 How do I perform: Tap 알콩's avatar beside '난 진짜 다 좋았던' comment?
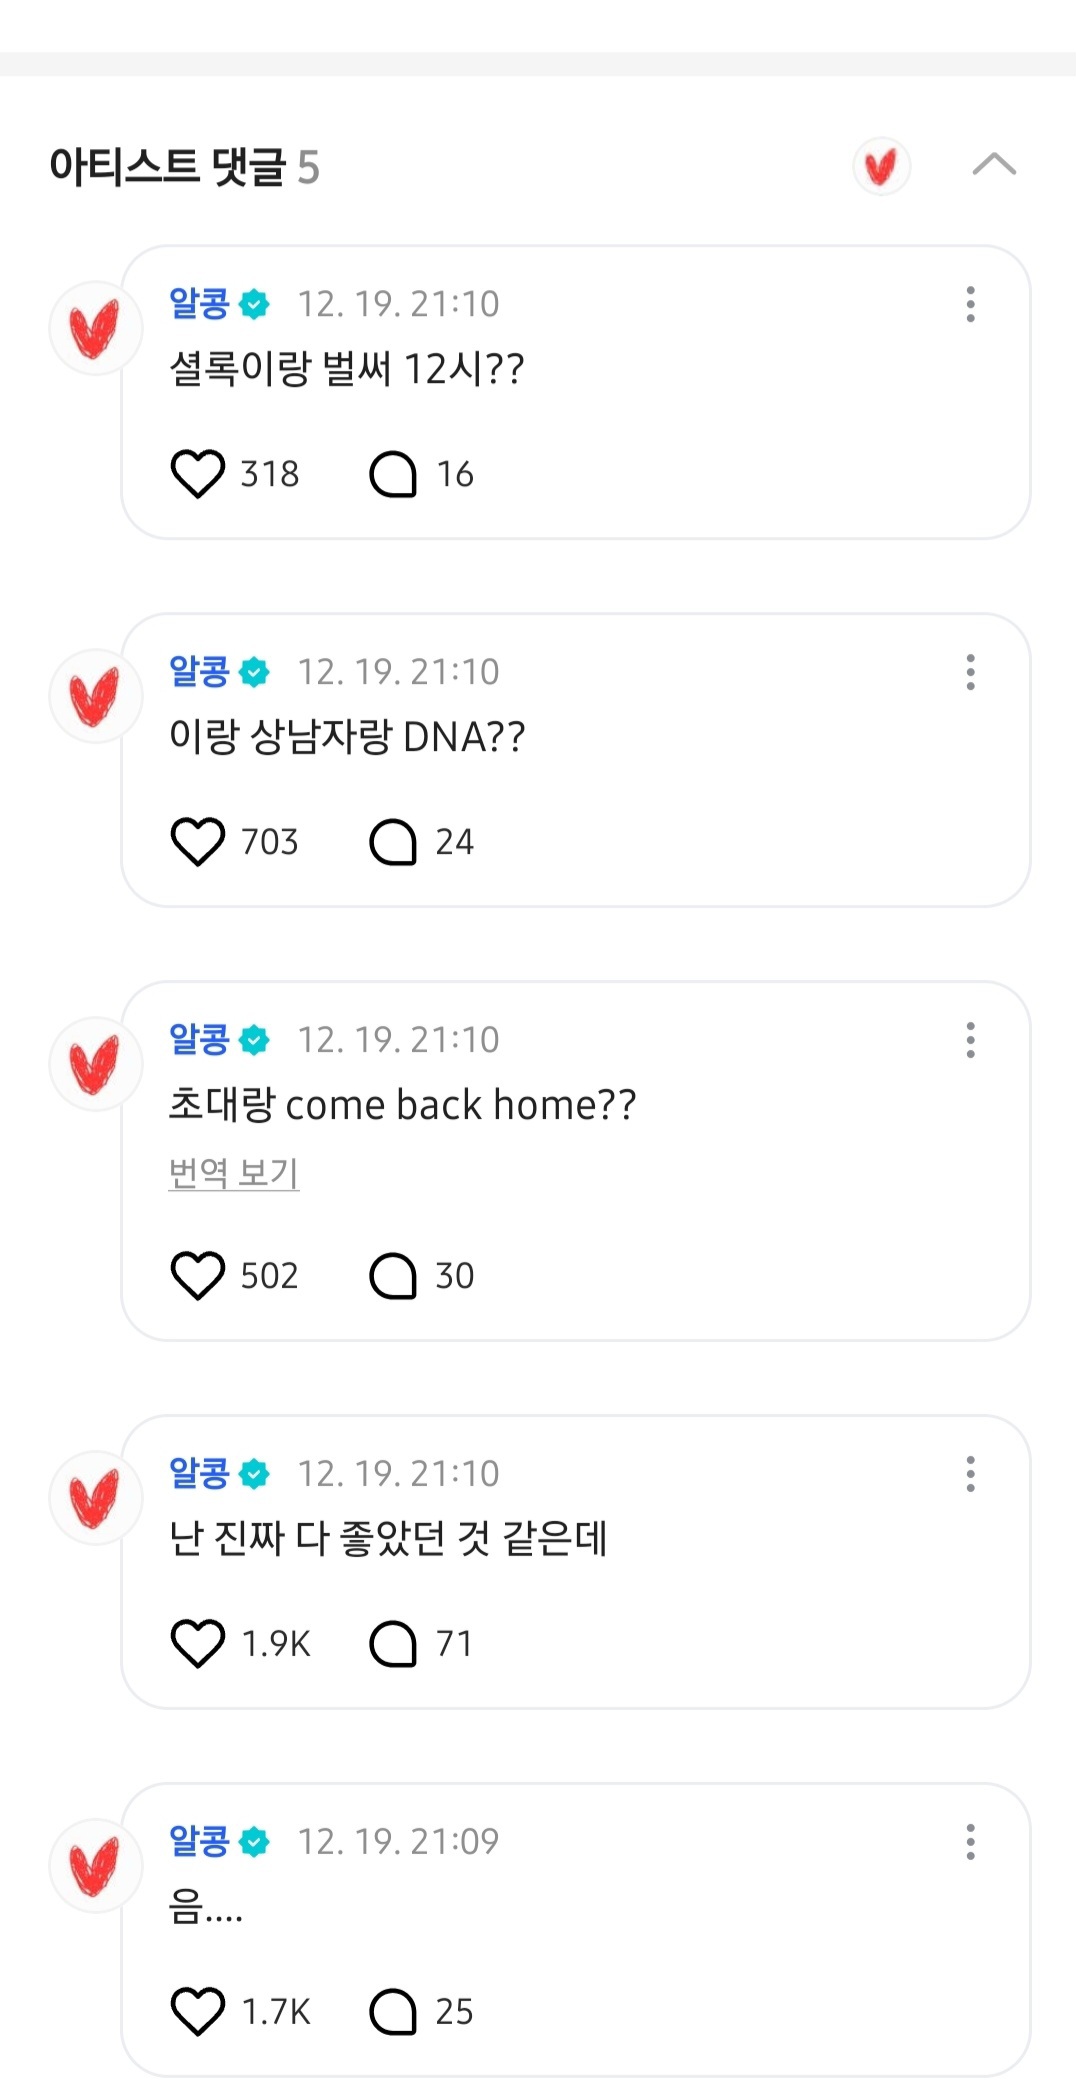tap(95, 1498)
